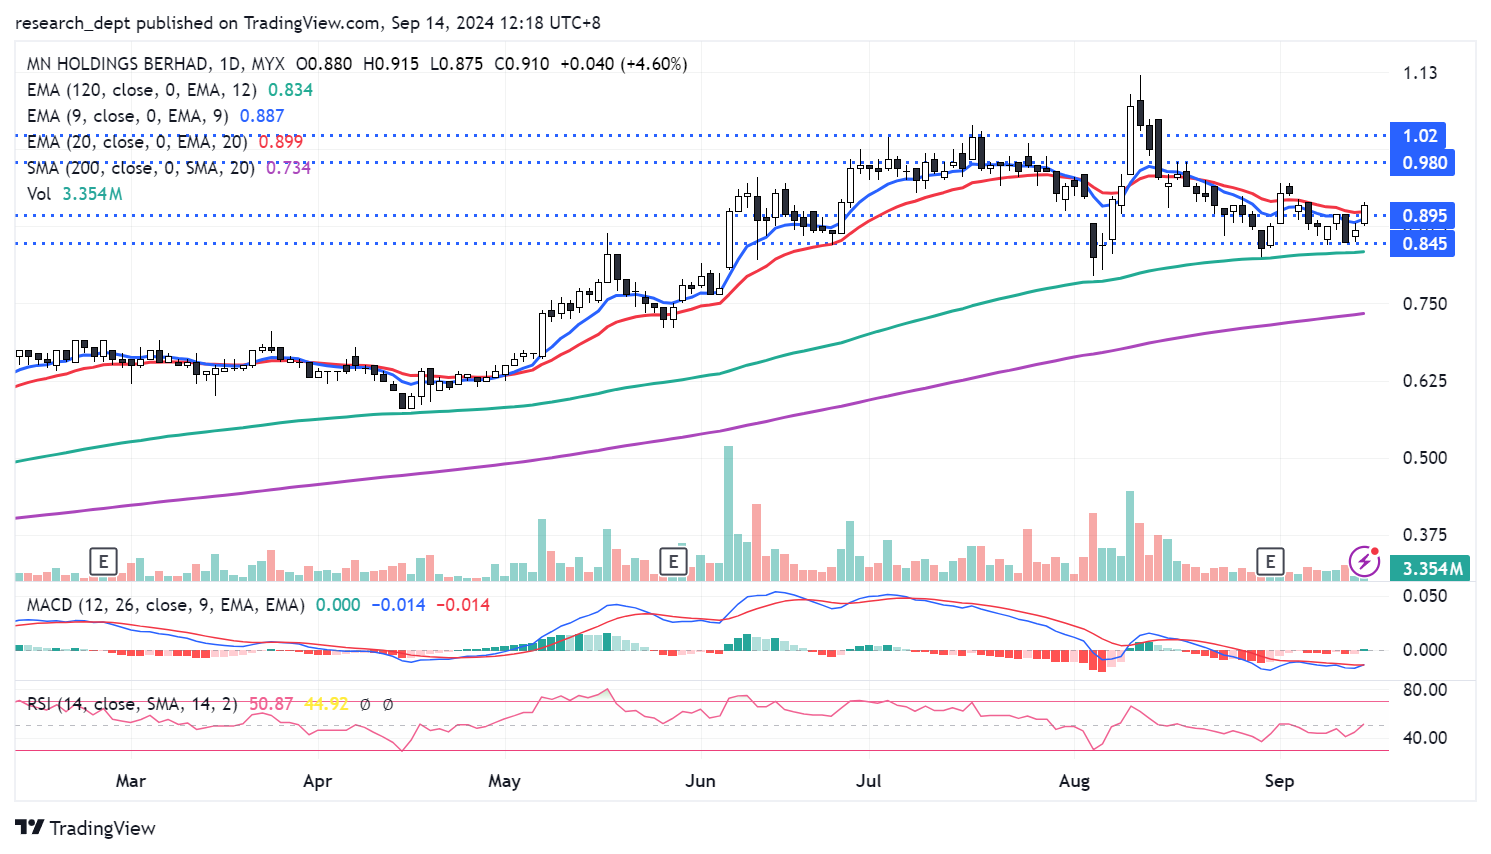Viewport: 1491px width, 854px height.
Task: Click the earnings 'E' marker near March
Action: tap(103, 562)
